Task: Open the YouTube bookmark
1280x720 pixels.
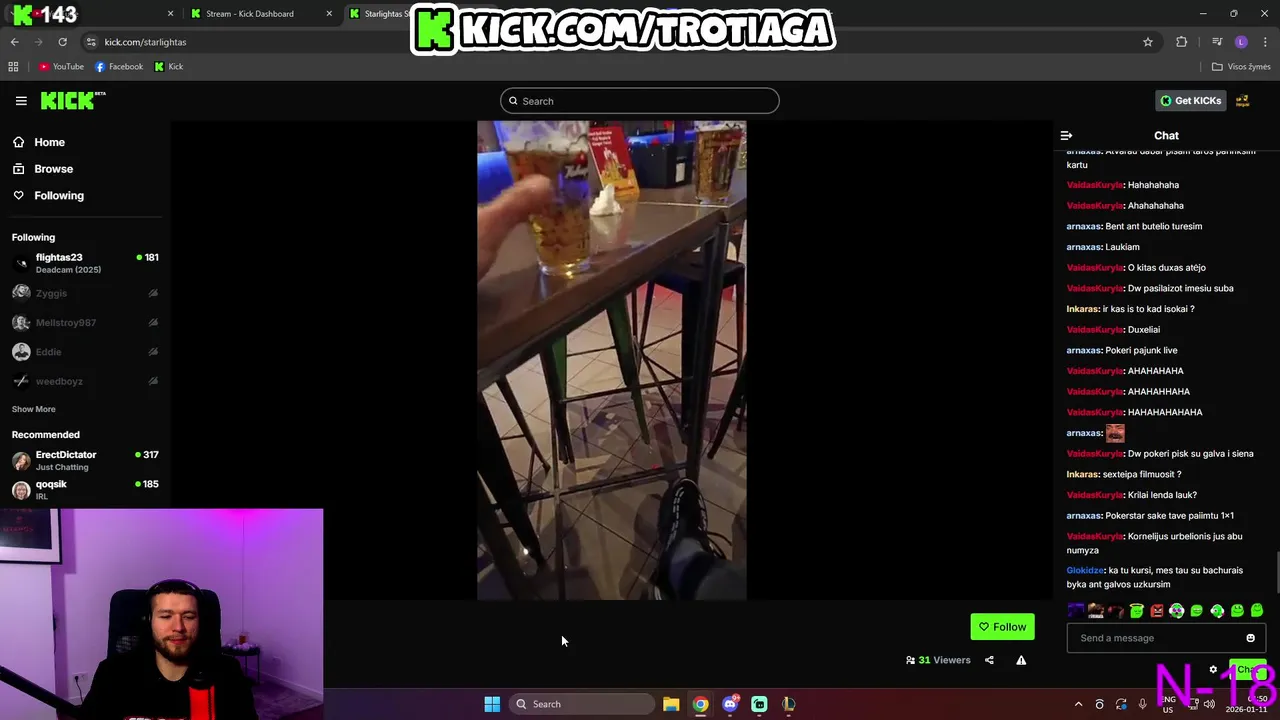Action: (61, 67)
